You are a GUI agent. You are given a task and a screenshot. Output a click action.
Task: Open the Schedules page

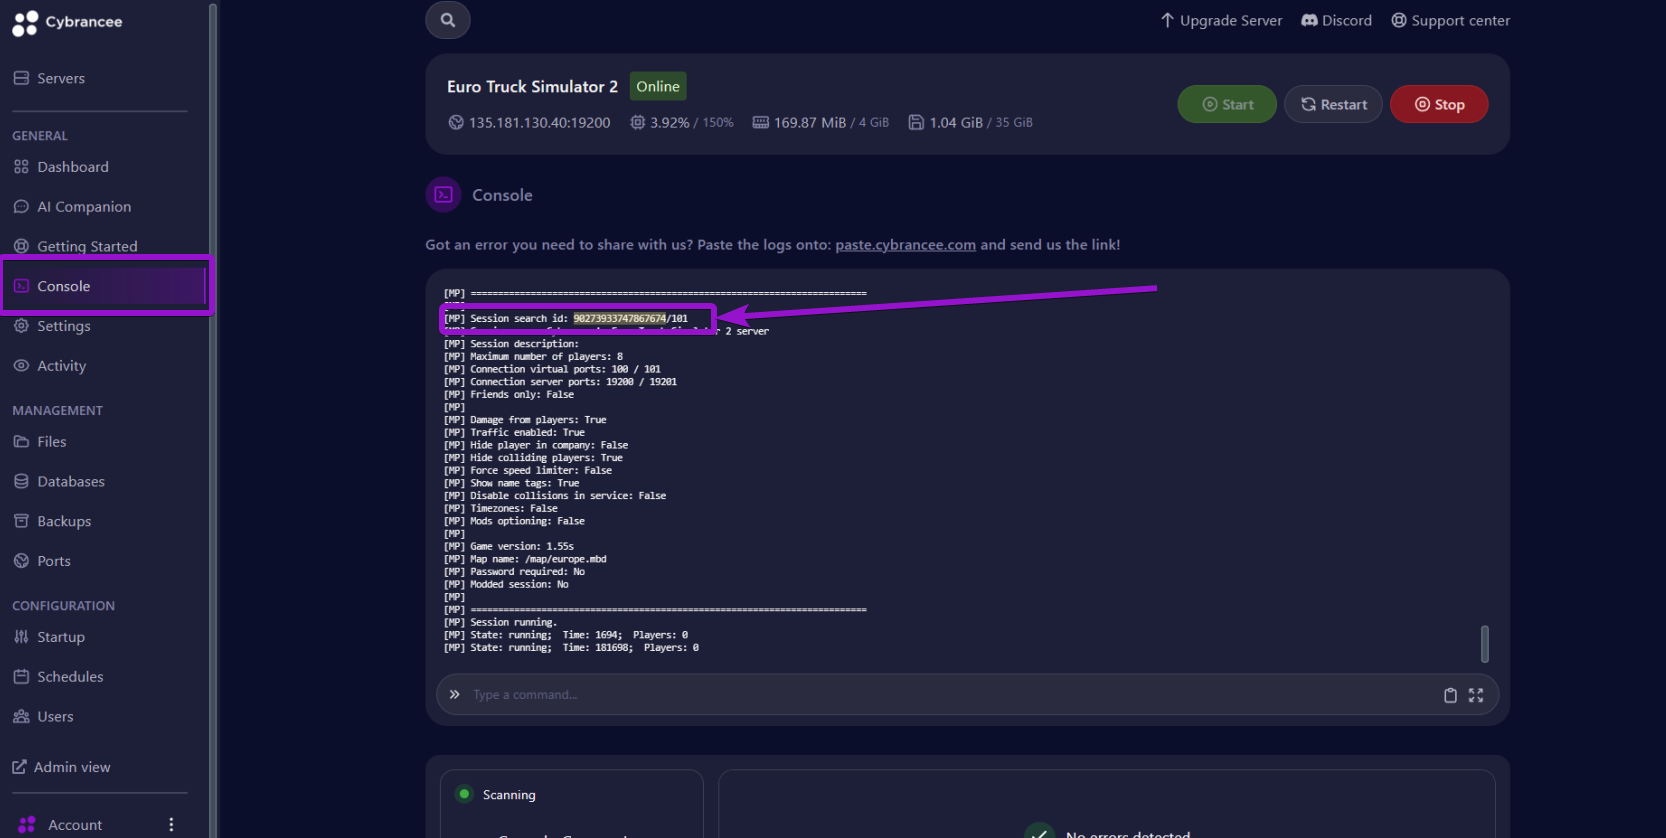click(70, 677)
